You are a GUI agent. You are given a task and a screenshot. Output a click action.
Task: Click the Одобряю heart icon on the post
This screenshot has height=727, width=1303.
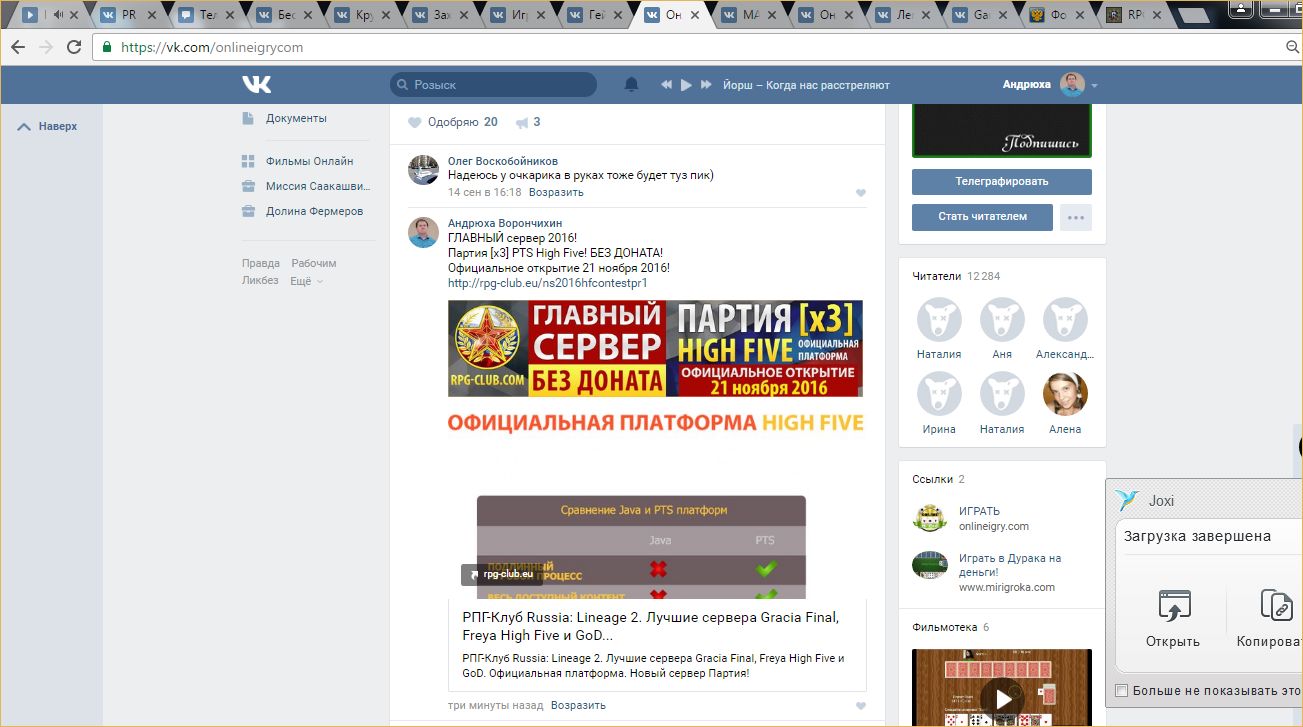pos(415,123)
